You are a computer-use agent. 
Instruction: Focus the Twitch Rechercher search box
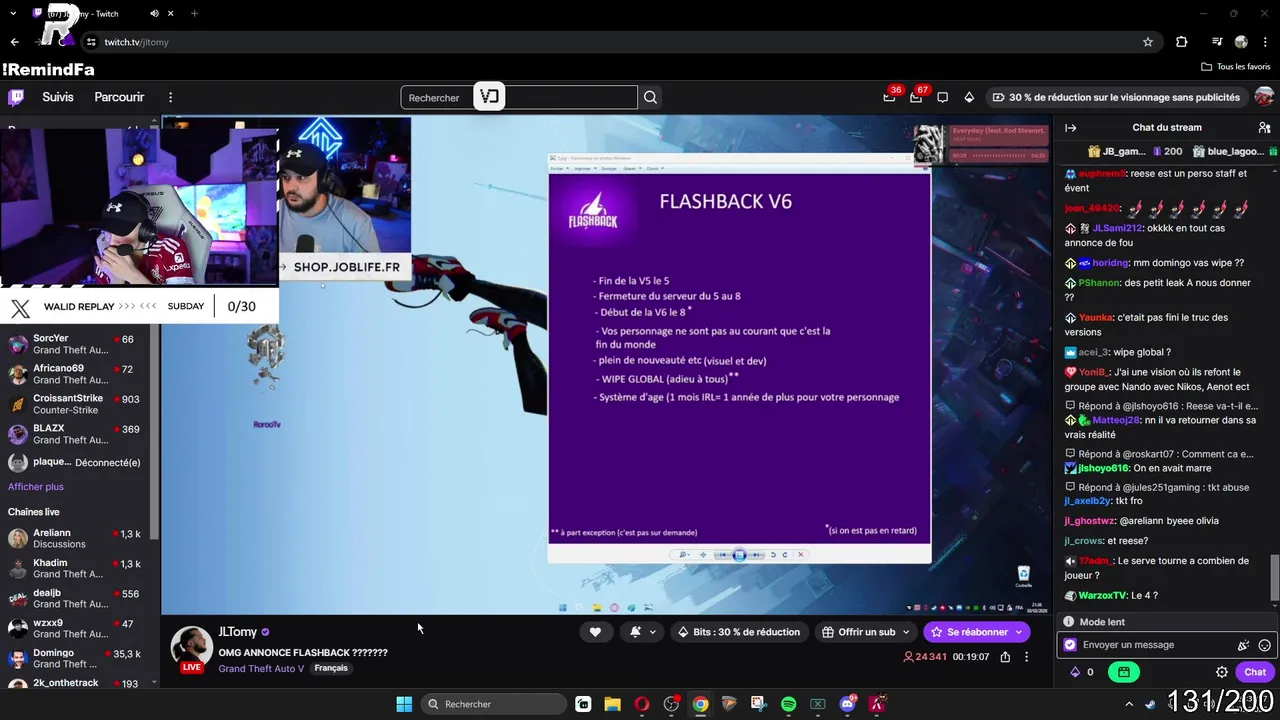(x=519, y=97)
